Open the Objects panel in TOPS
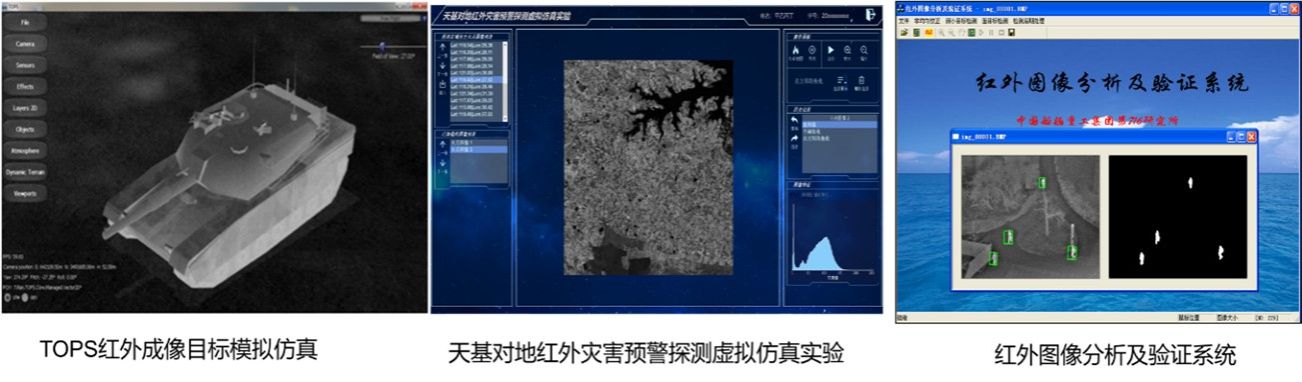The height and width of the screenshot is (382, 1302). pos(24,129)
